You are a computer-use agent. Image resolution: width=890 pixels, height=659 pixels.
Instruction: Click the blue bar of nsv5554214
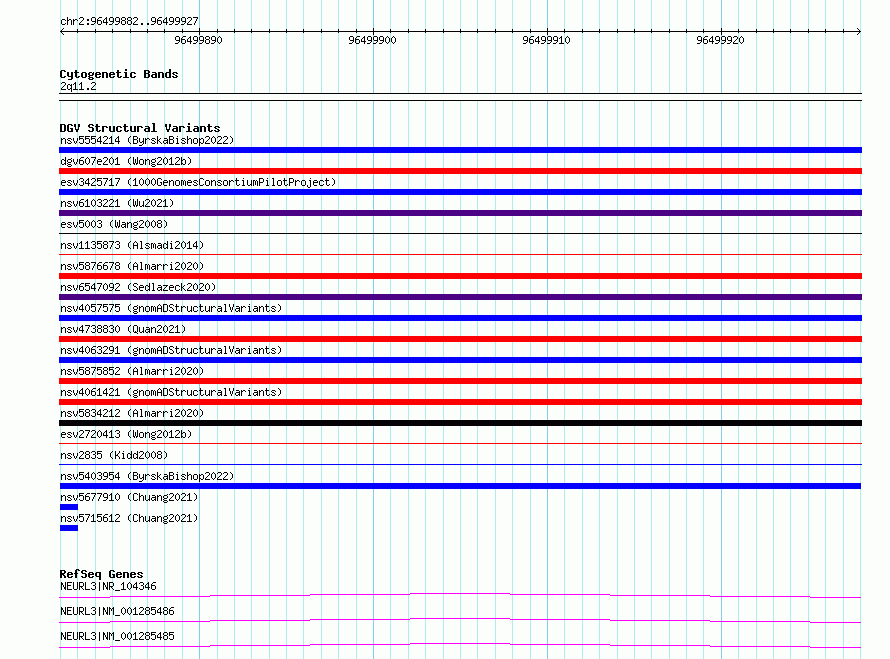(x=460, y=150)
